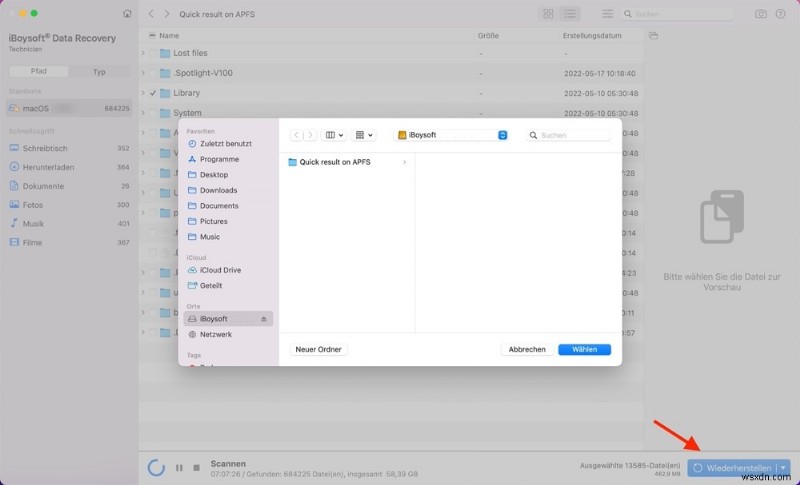Go back with main window back arrow
Image resolution: width=800 pixels, height=485 pixels.
151,14
